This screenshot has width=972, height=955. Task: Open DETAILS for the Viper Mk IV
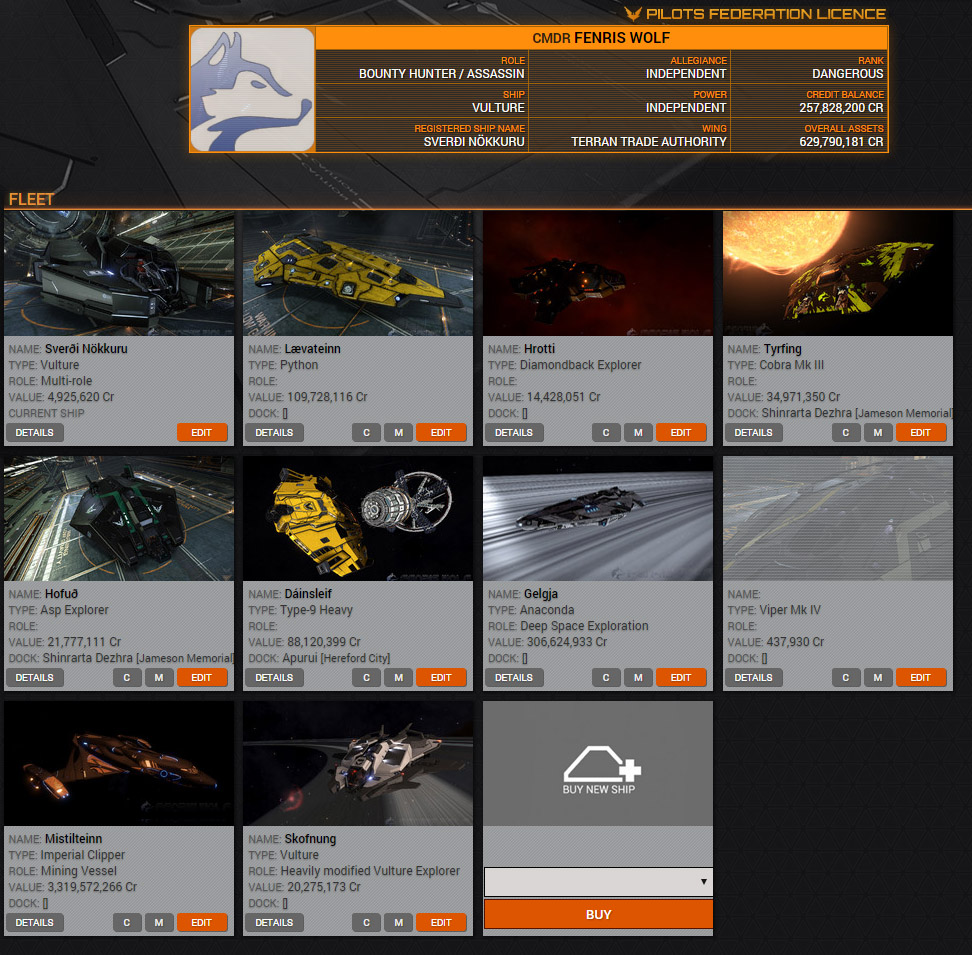click(754, 677)
